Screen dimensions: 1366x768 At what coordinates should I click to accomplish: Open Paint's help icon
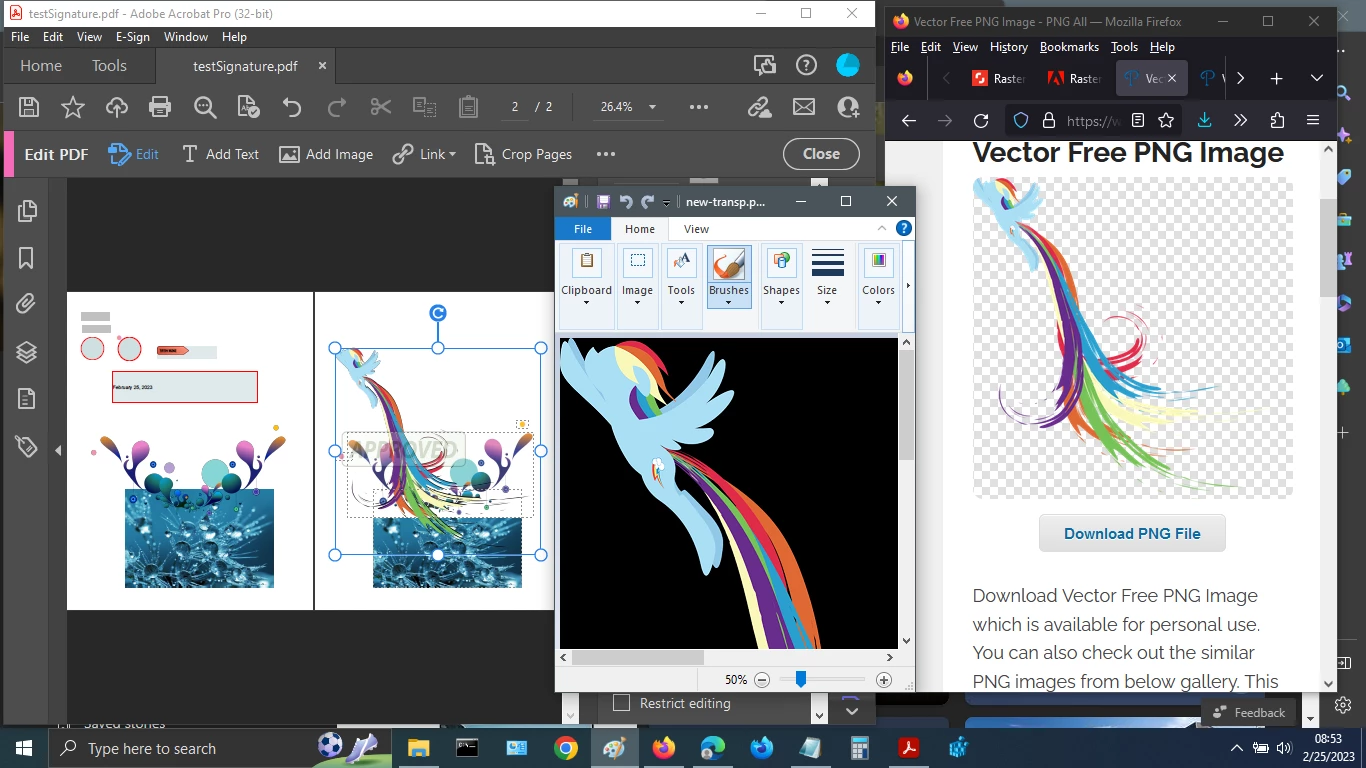904,229
